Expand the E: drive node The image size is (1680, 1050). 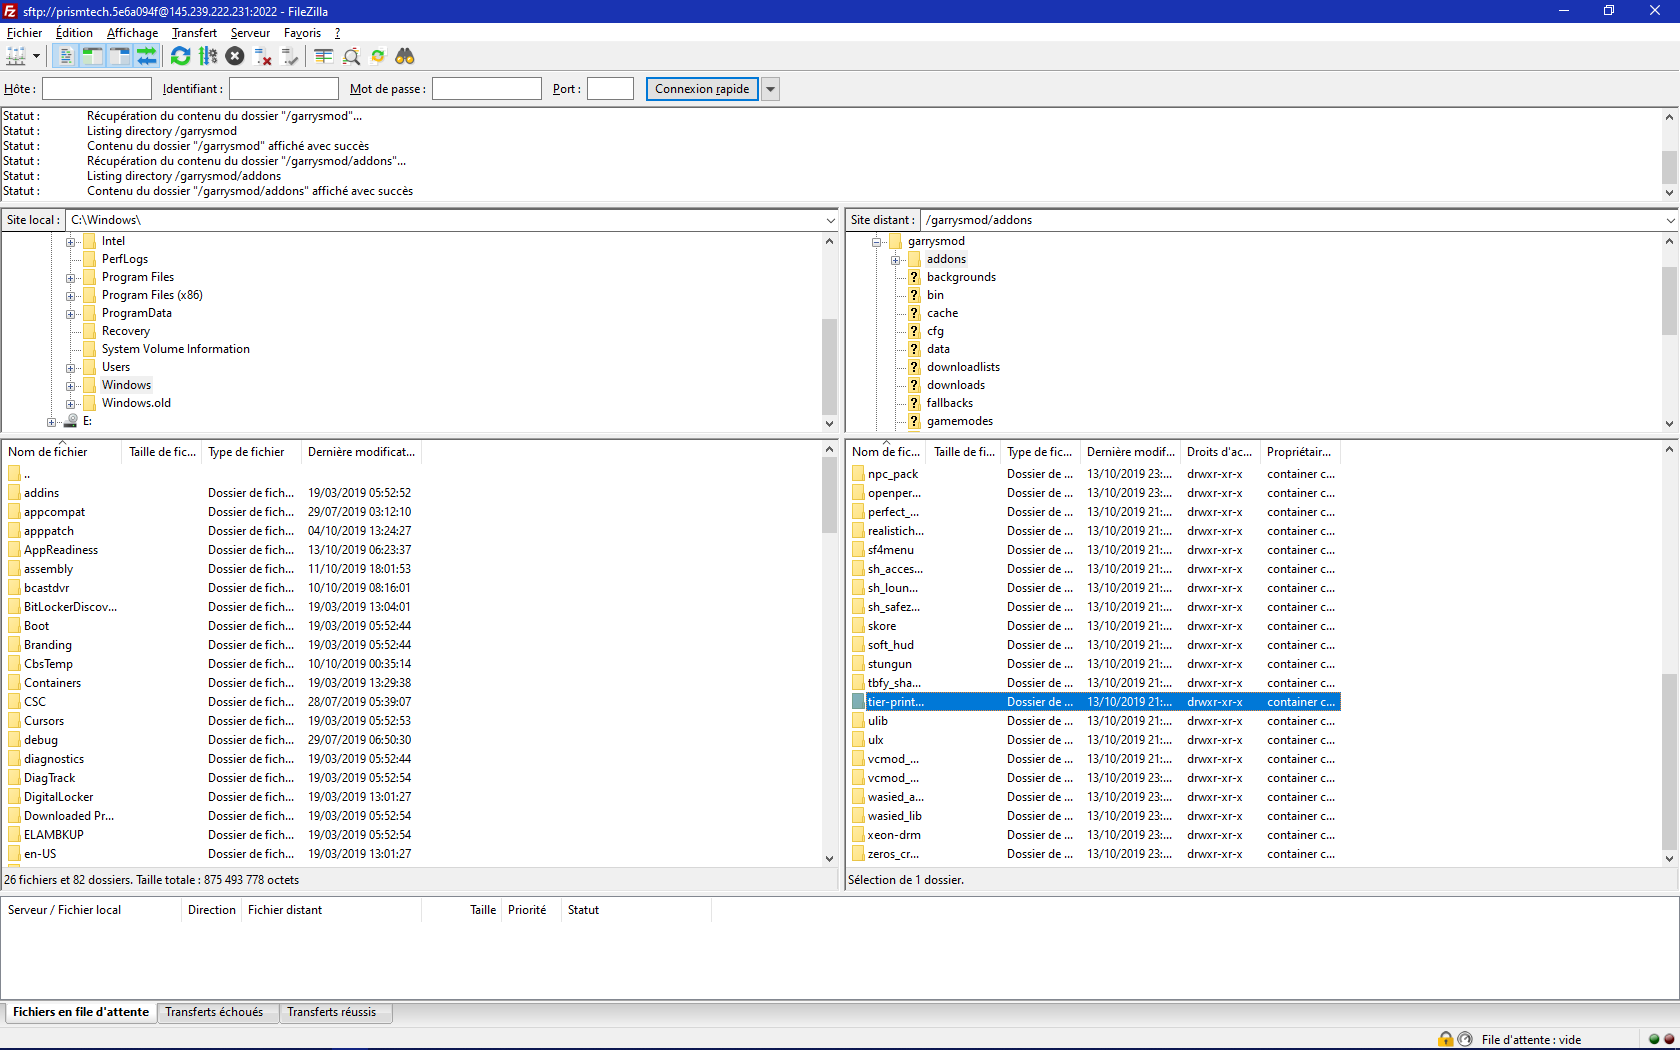point(52,422)
